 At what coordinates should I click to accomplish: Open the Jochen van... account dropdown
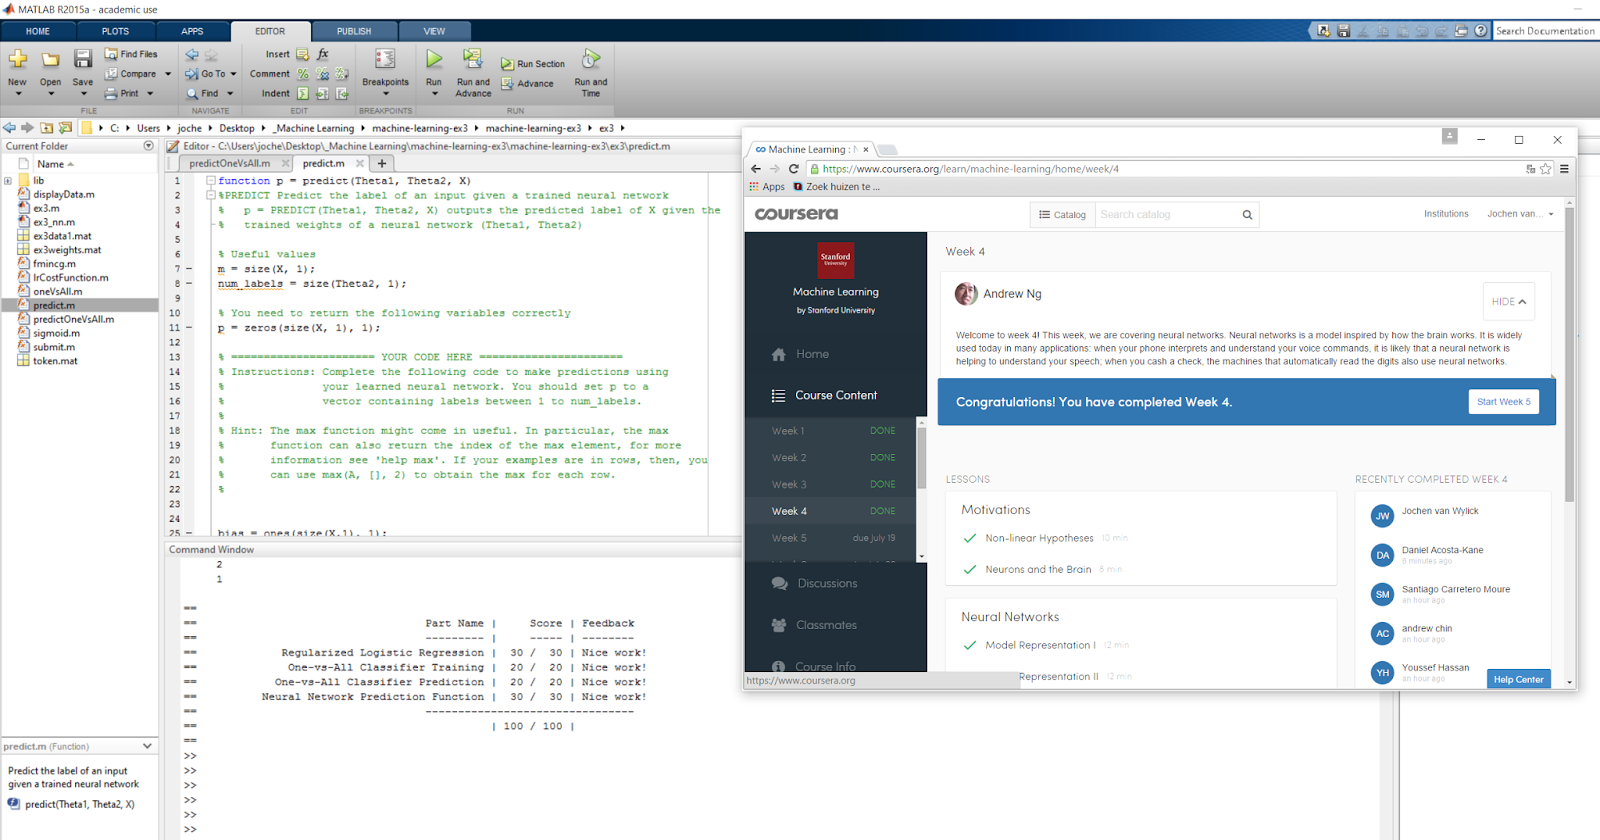[1520, 214]
